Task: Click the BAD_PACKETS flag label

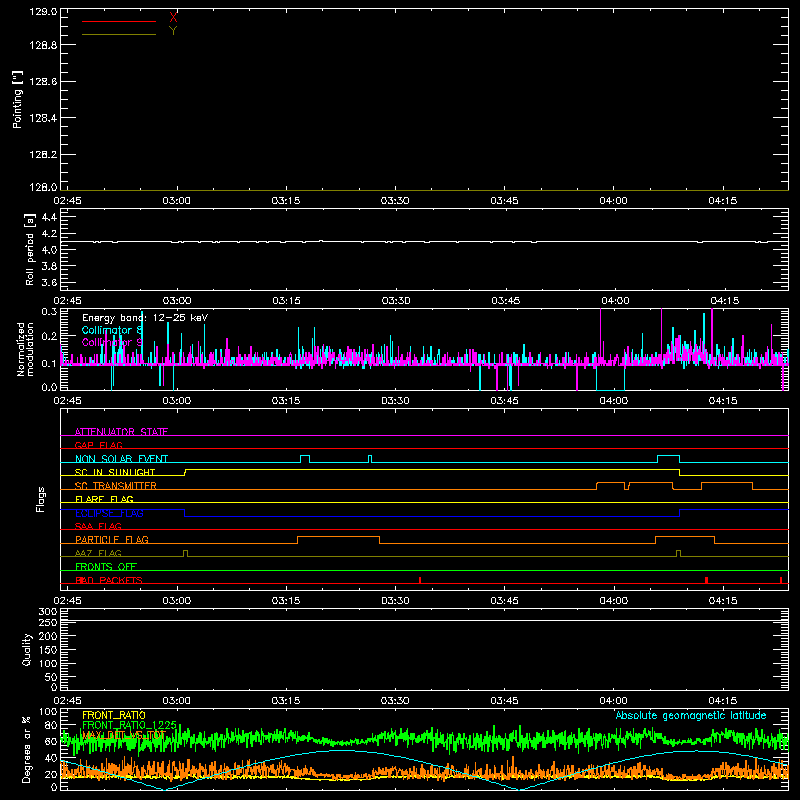Action: tap(109, 580)
